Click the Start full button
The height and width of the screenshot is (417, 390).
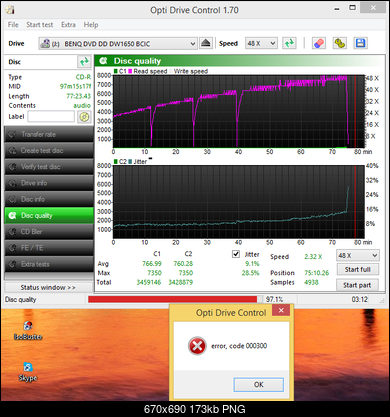point(358,269)
